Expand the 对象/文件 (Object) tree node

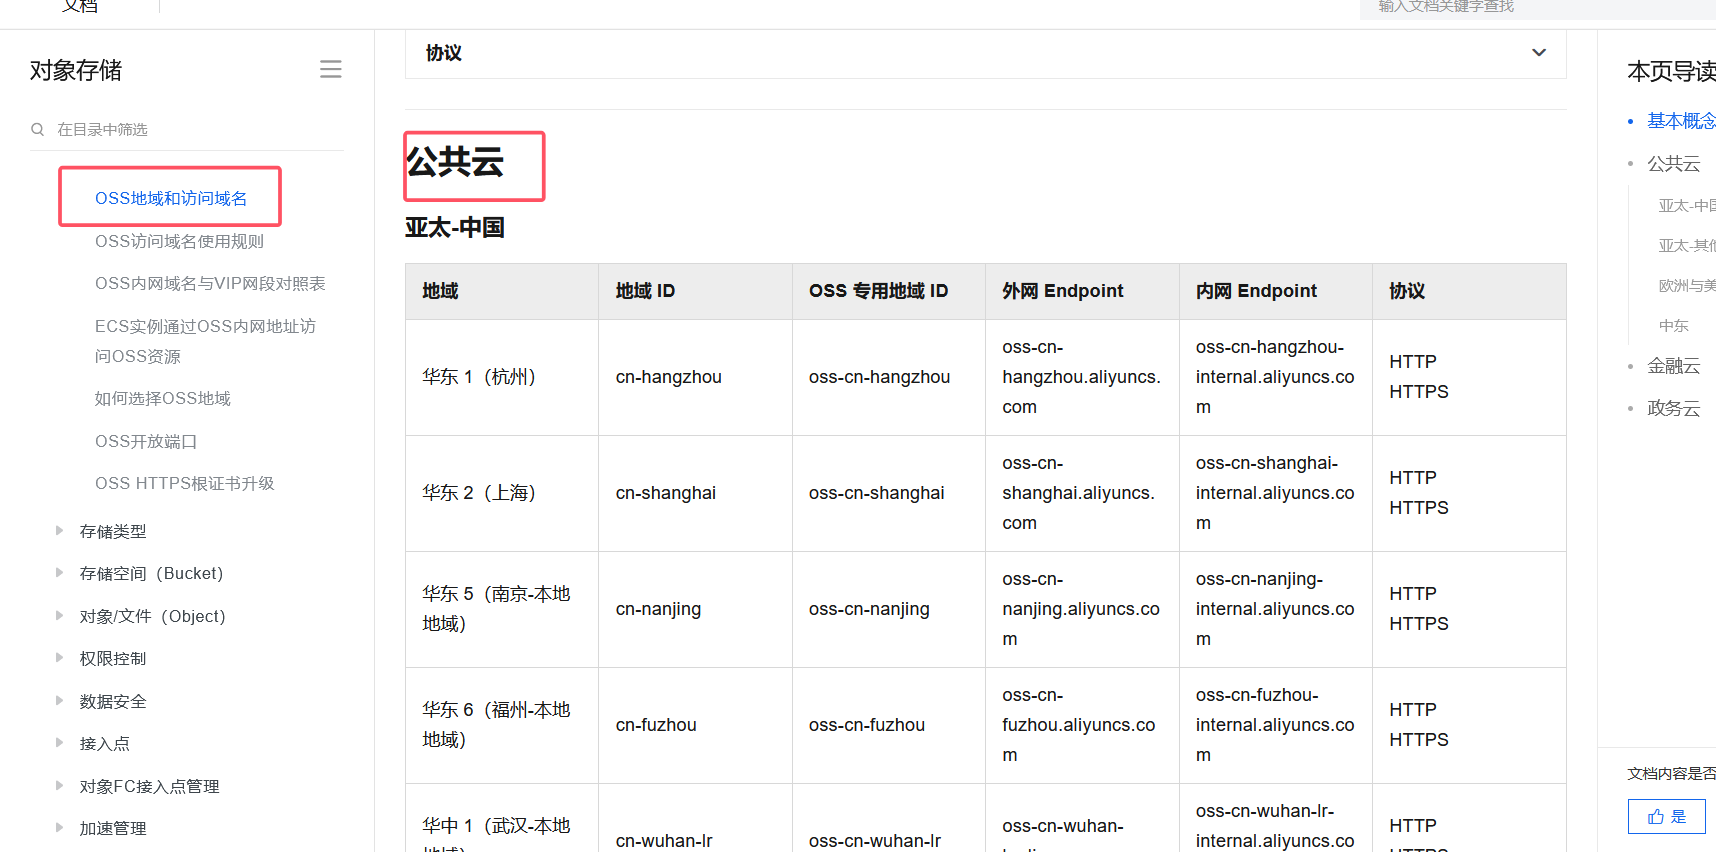click(59, 616)
